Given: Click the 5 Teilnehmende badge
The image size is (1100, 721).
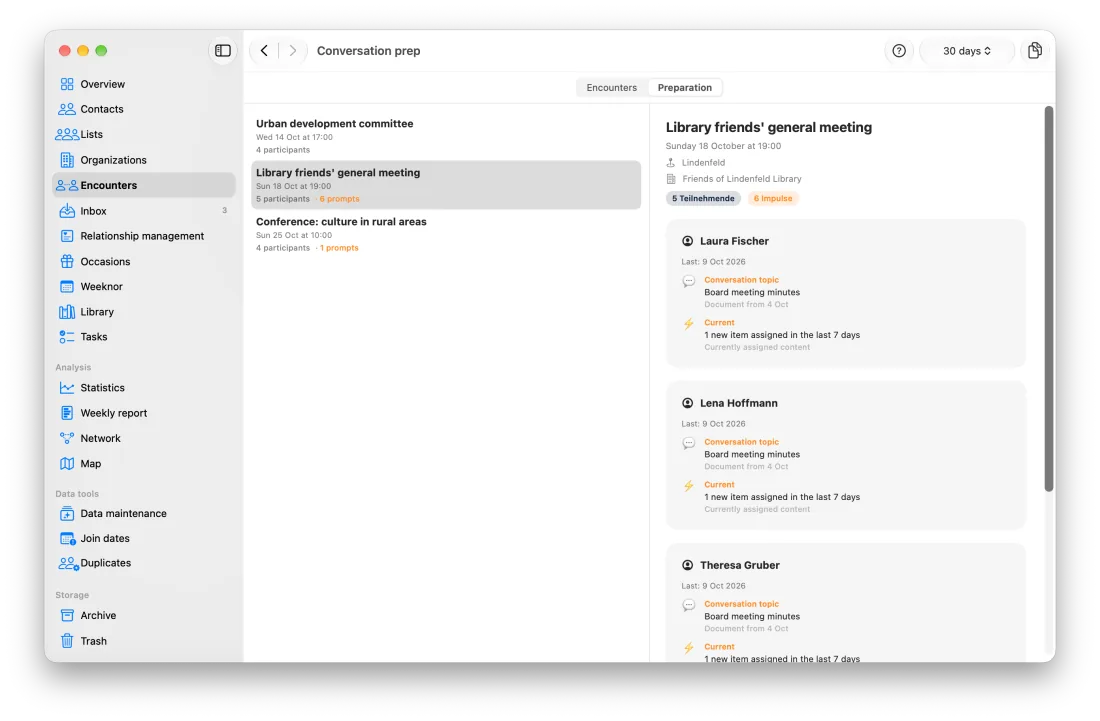Looking at the screenshot, I should (x=703, y=198).
